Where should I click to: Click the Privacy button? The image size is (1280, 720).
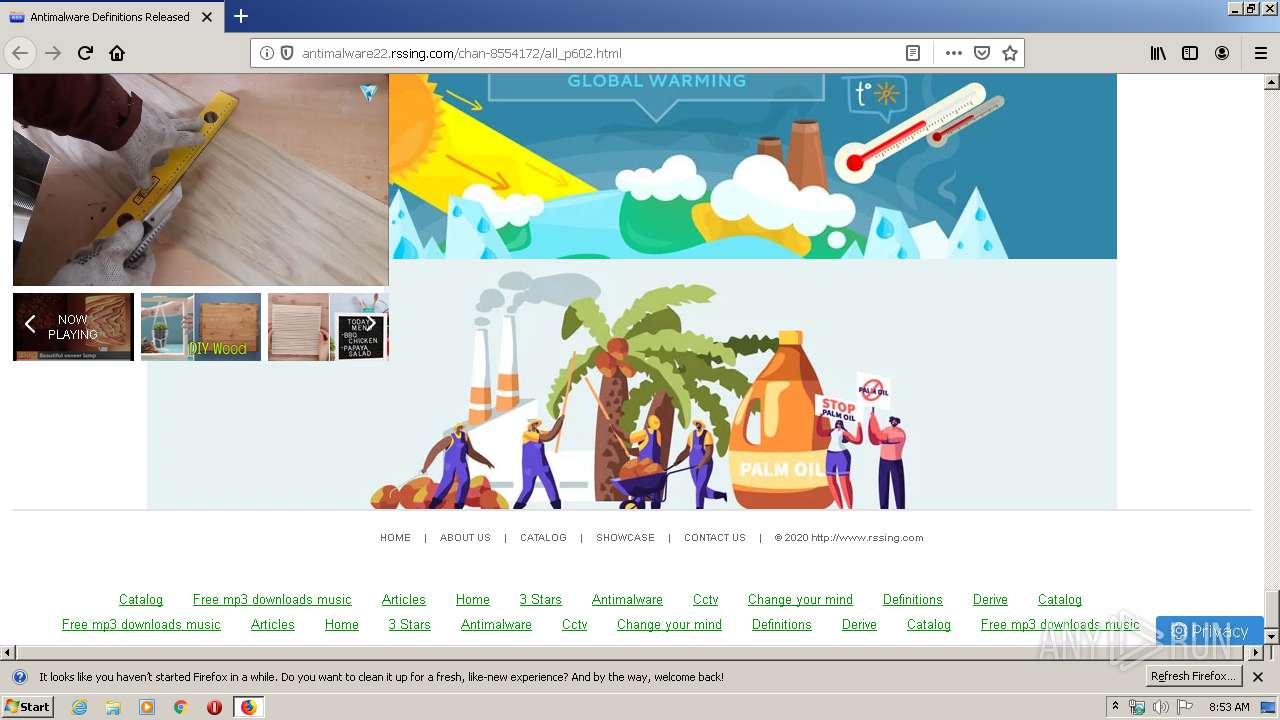[1210, 631]
